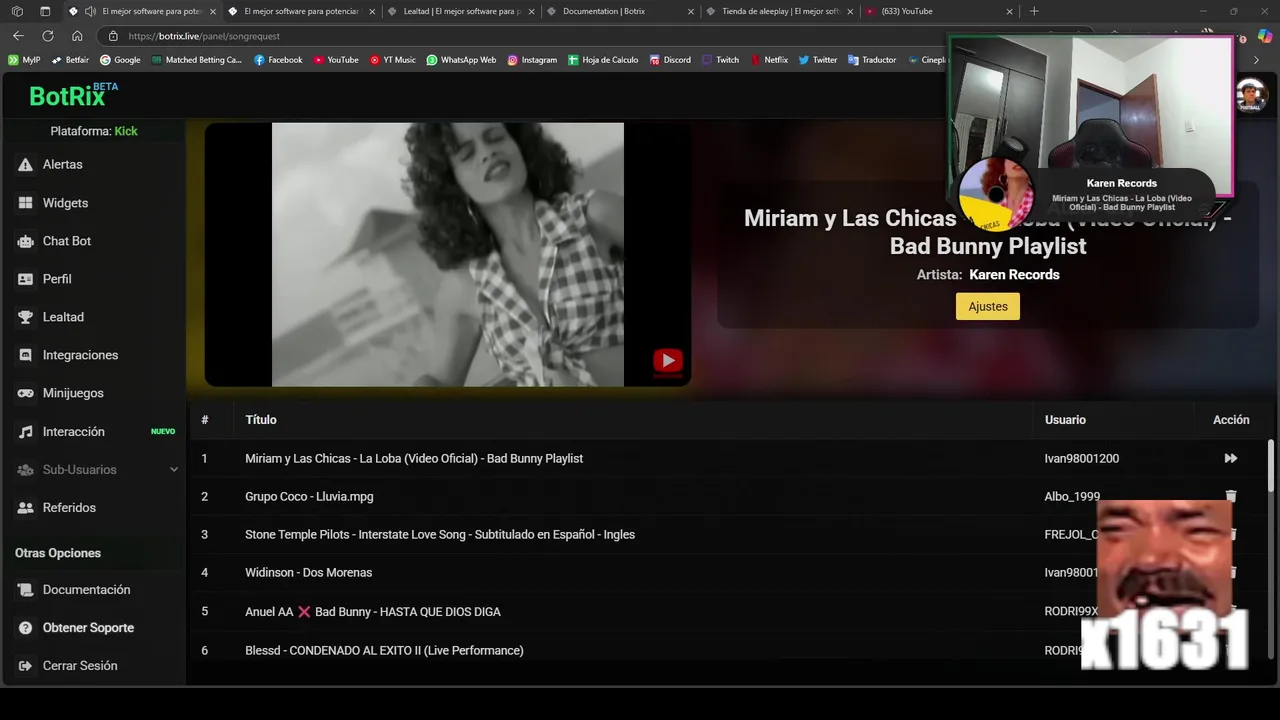
Task: Show more bookmarks overflow chevron
Action: [1257, 60]
